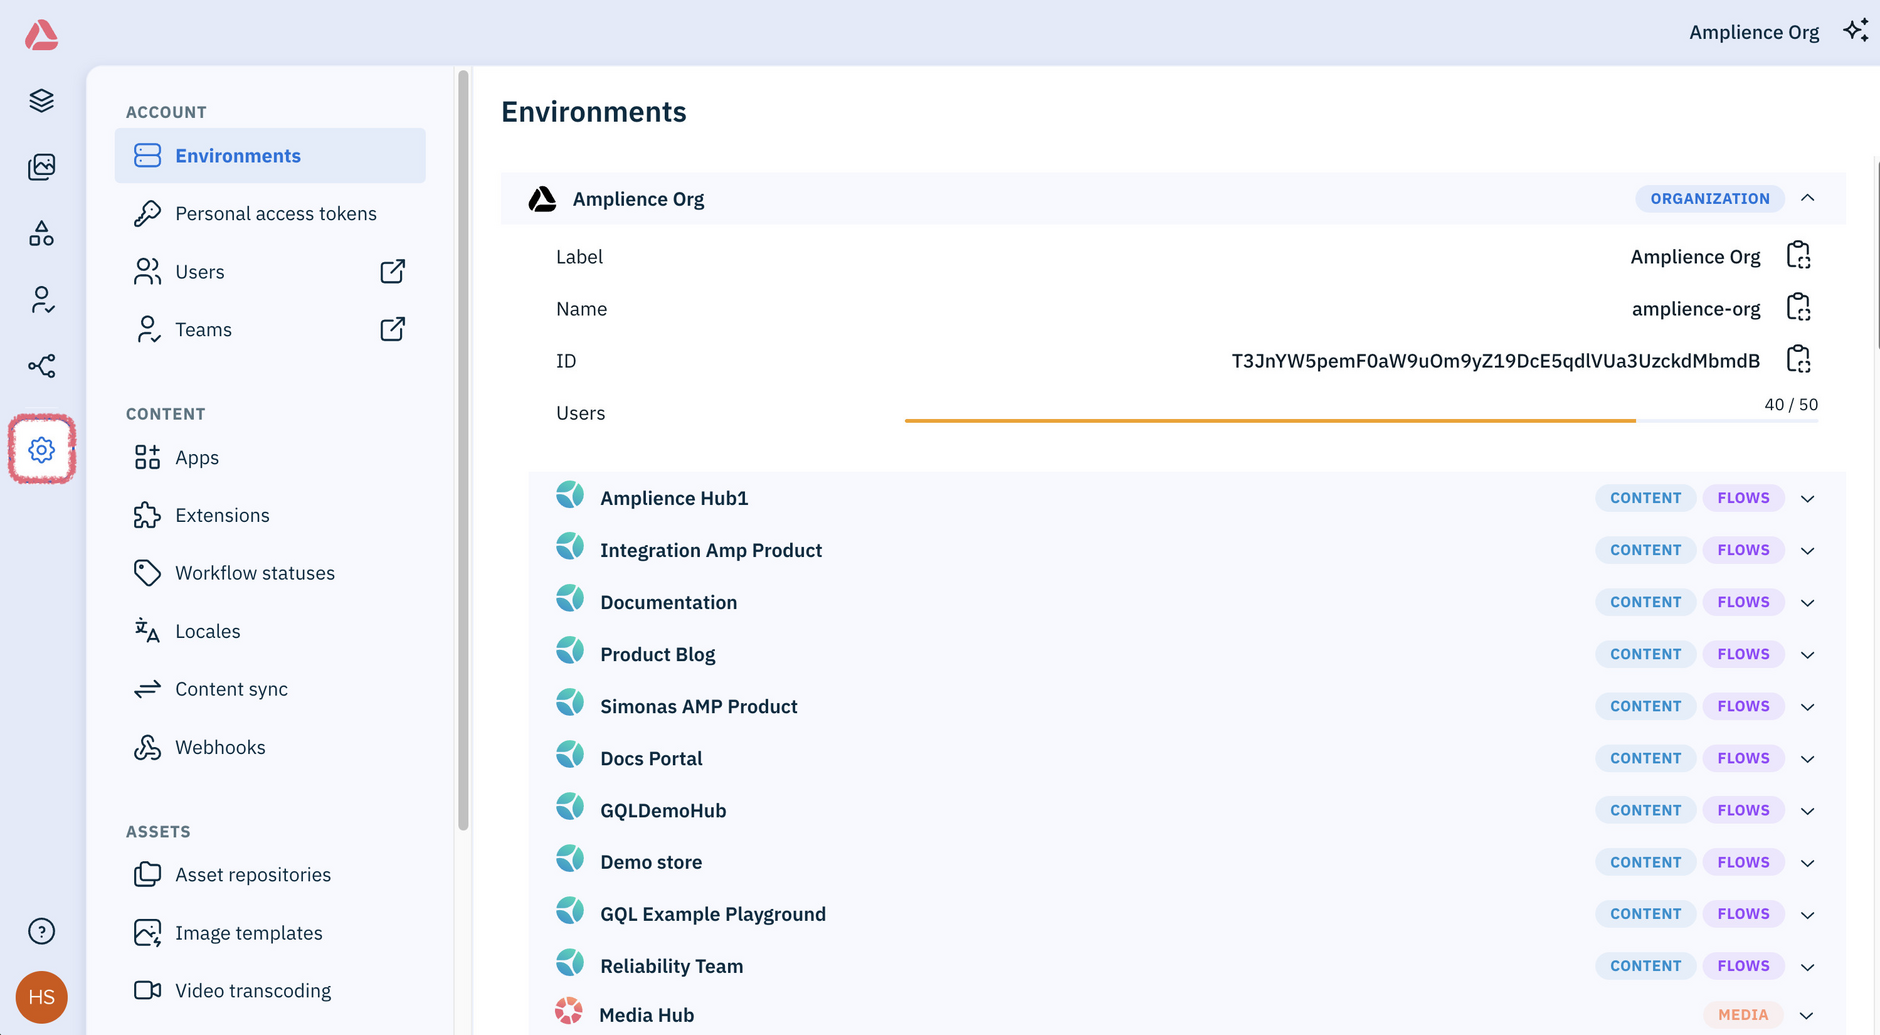The image size is (1880, 1035).
Task: Click the external link icon next to Users
Action: 393,271
